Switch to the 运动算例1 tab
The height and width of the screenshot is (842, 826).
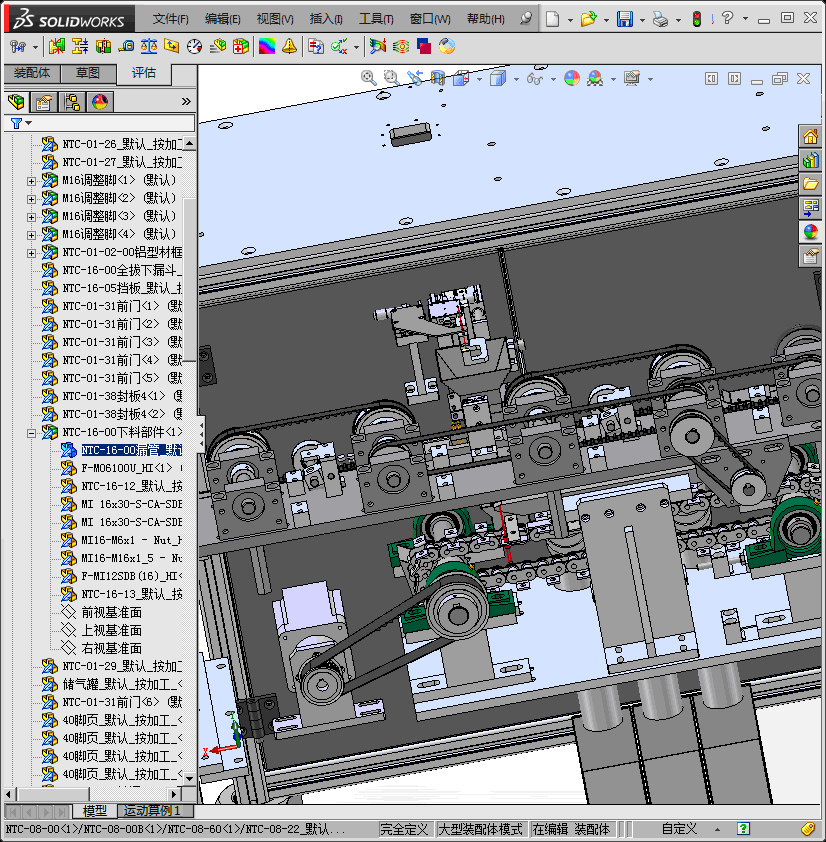tap(152, 811)
